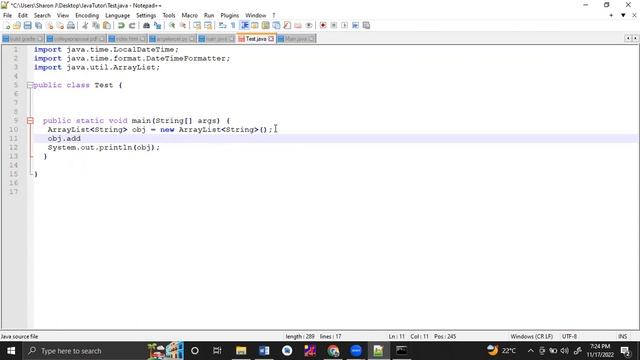The image size is (640, 360).
Task: Cut selection with scissors icon
Action: point(85,25)
